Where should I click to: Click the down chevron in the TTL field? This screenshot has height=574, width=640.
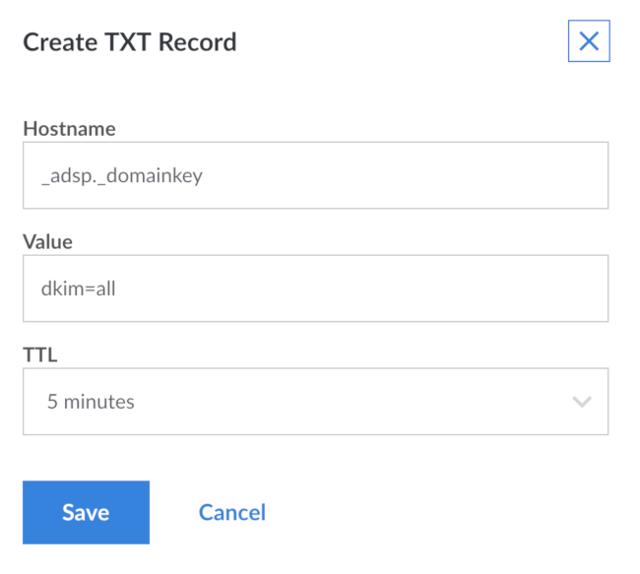tap(581, 402)
